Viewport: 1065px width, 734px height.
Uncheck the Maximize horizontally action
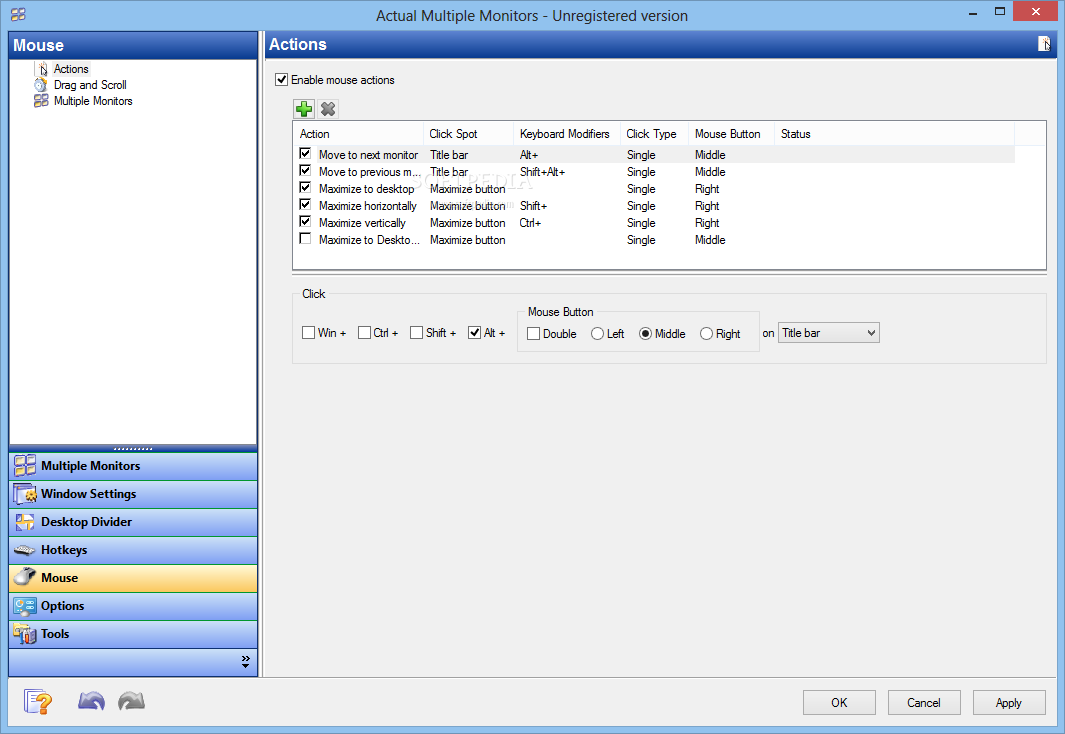coord(305,204)
